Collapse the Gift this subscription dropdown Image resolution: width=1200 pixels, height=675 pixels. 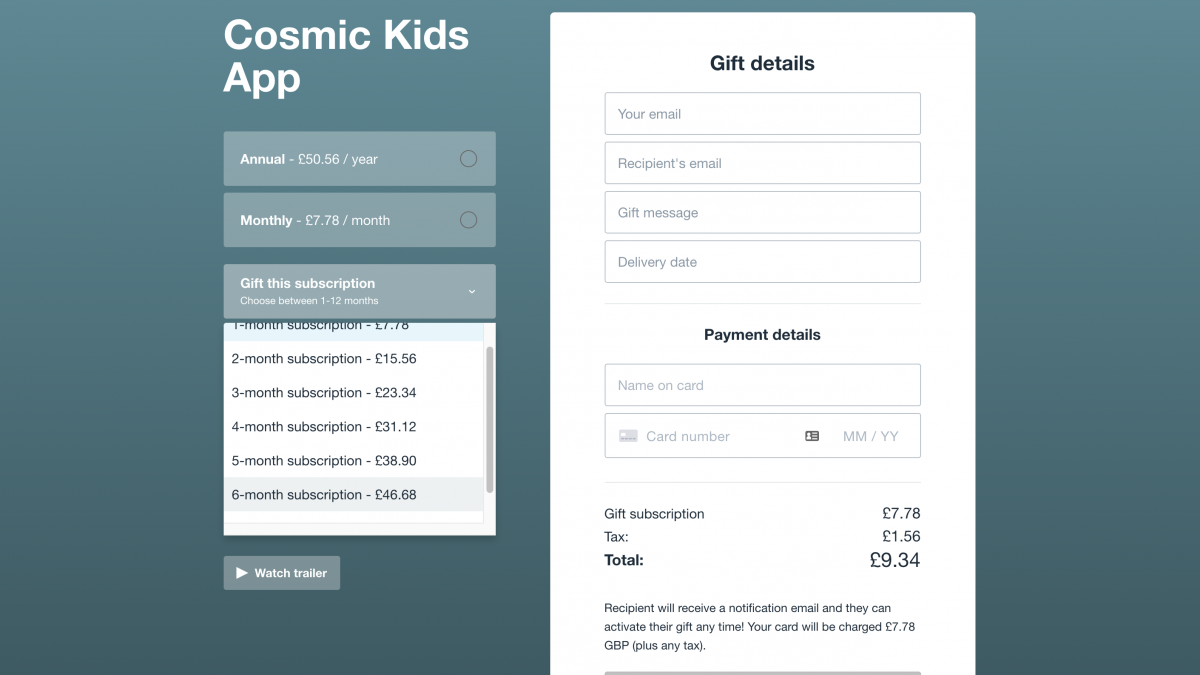pyautogui.click(x=359, y=291)
